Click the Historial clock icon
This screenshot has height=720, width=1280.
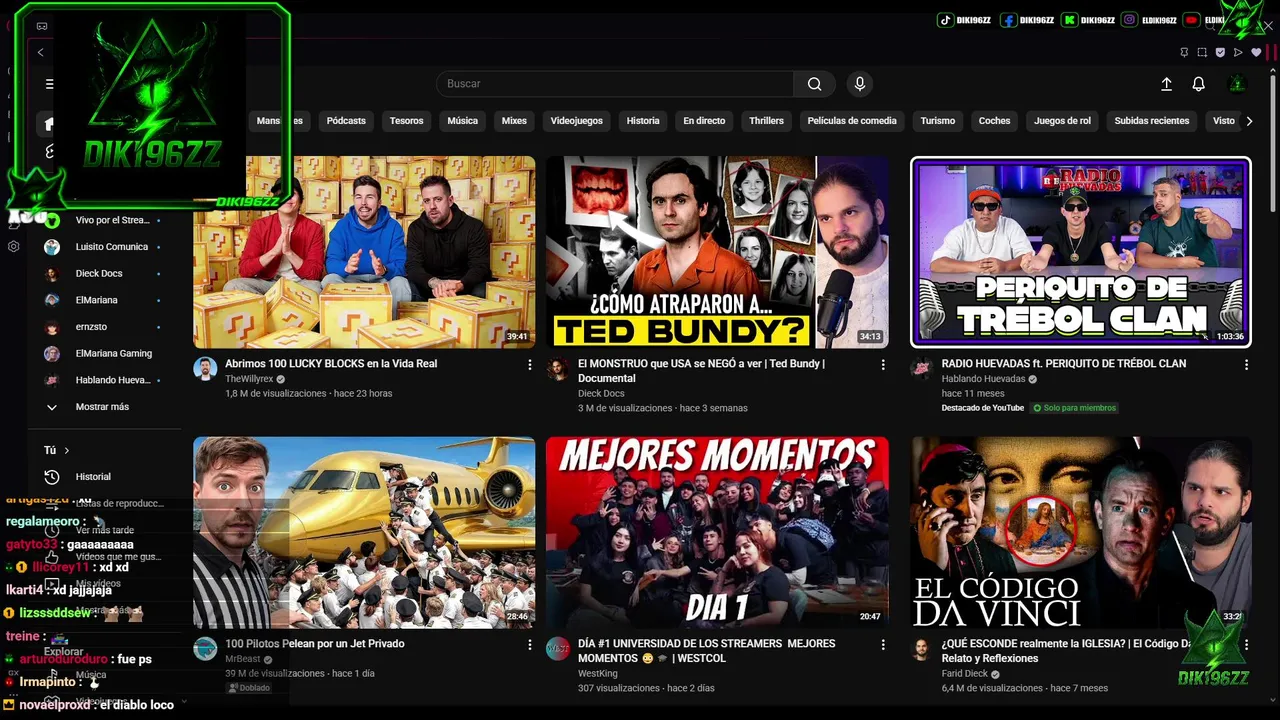coord(52,477)
